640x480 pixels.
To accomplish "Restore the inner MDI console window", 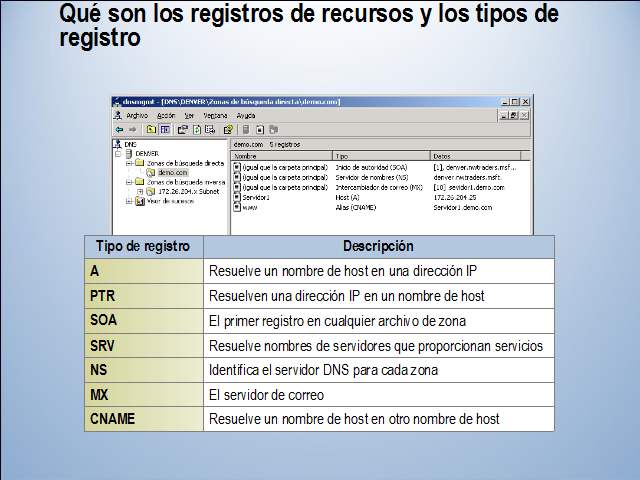I will (x=514, y=116).
